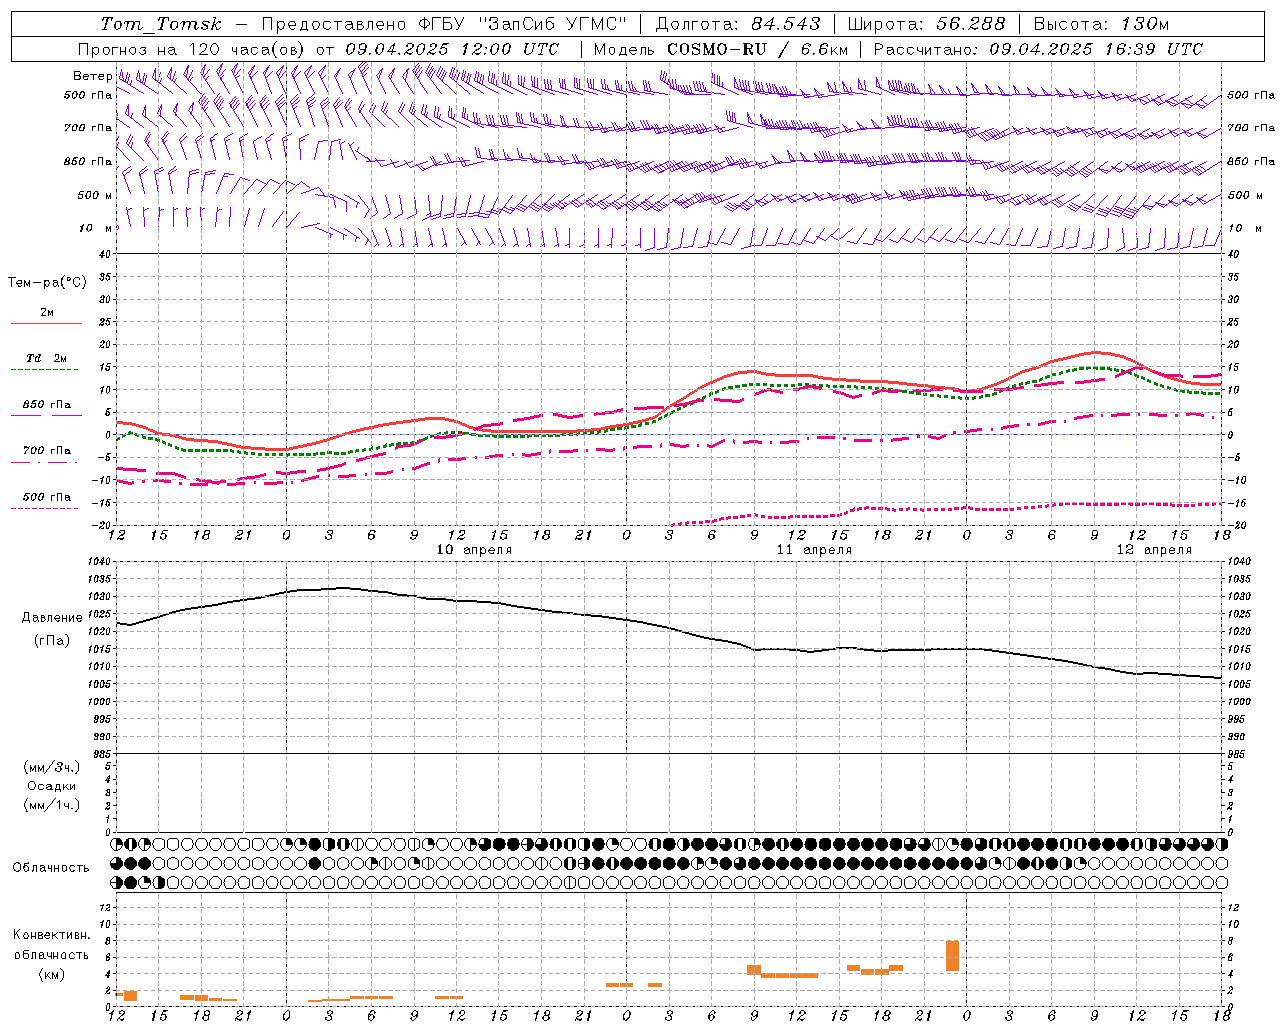Click the Конвективн. label of convective panel
The height and width of the screenshot is (1024, 1280).
(52, 935)
